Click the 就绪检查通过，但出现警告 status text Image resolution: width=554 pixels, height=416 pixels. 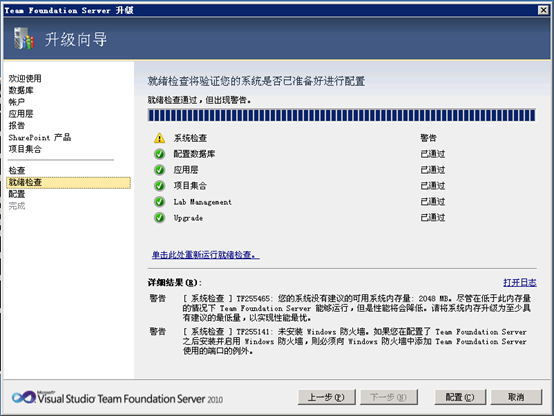[200, 100]
